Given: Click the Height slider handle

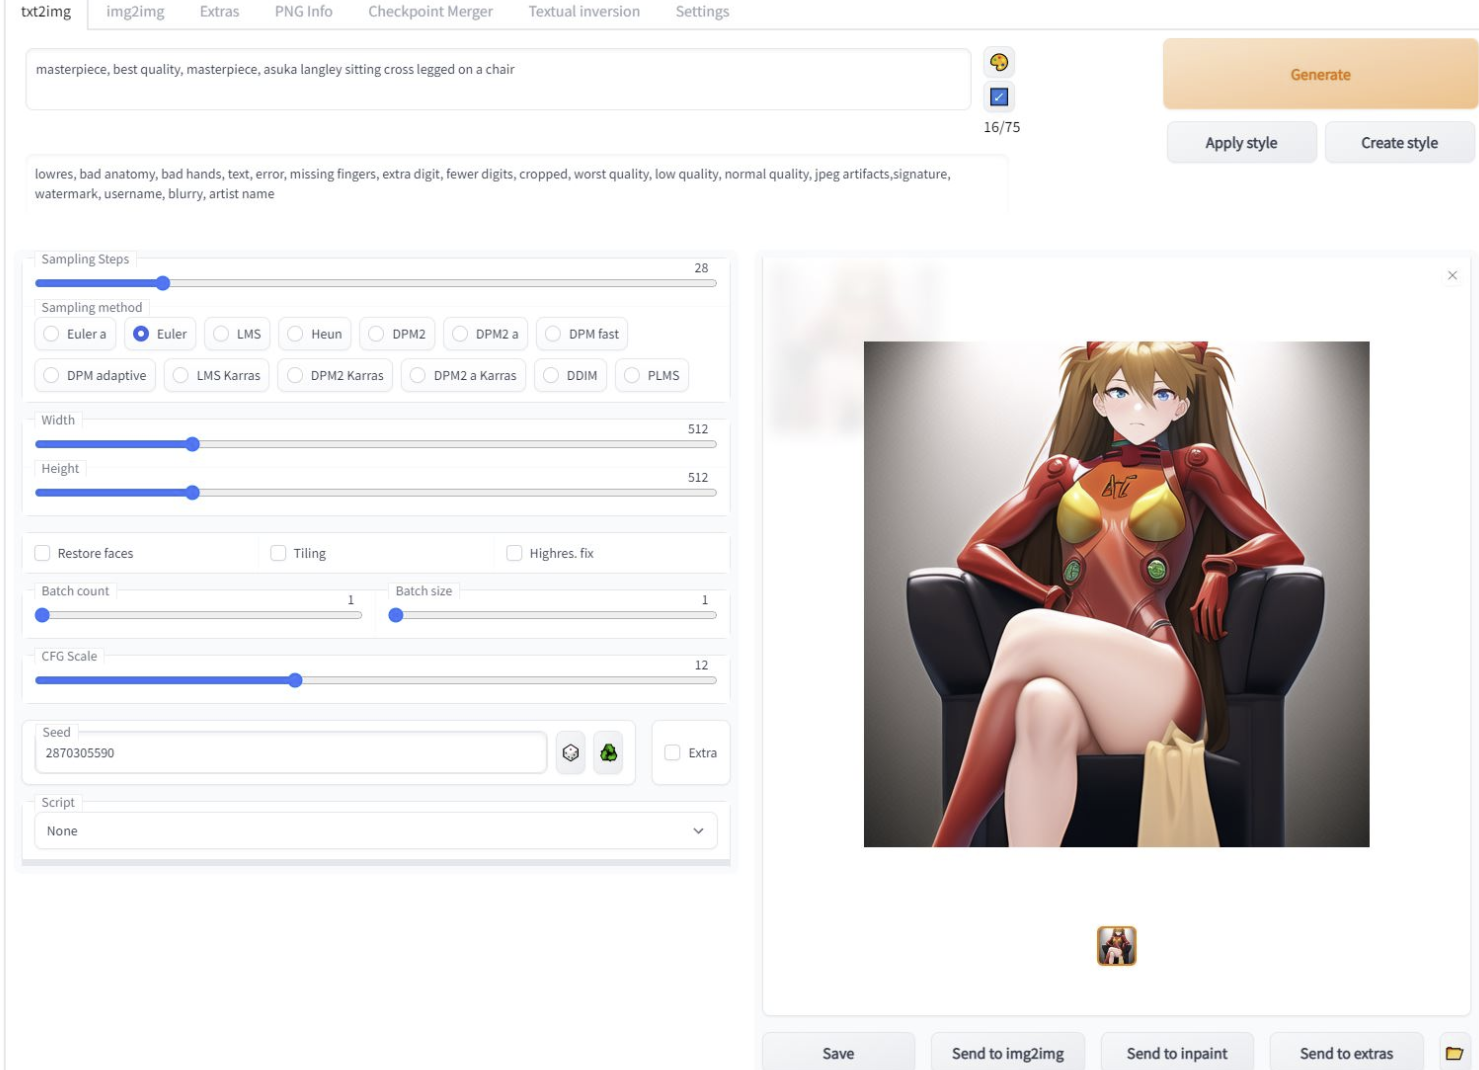Looking at the screenshot, I should [x=193, y=493].
